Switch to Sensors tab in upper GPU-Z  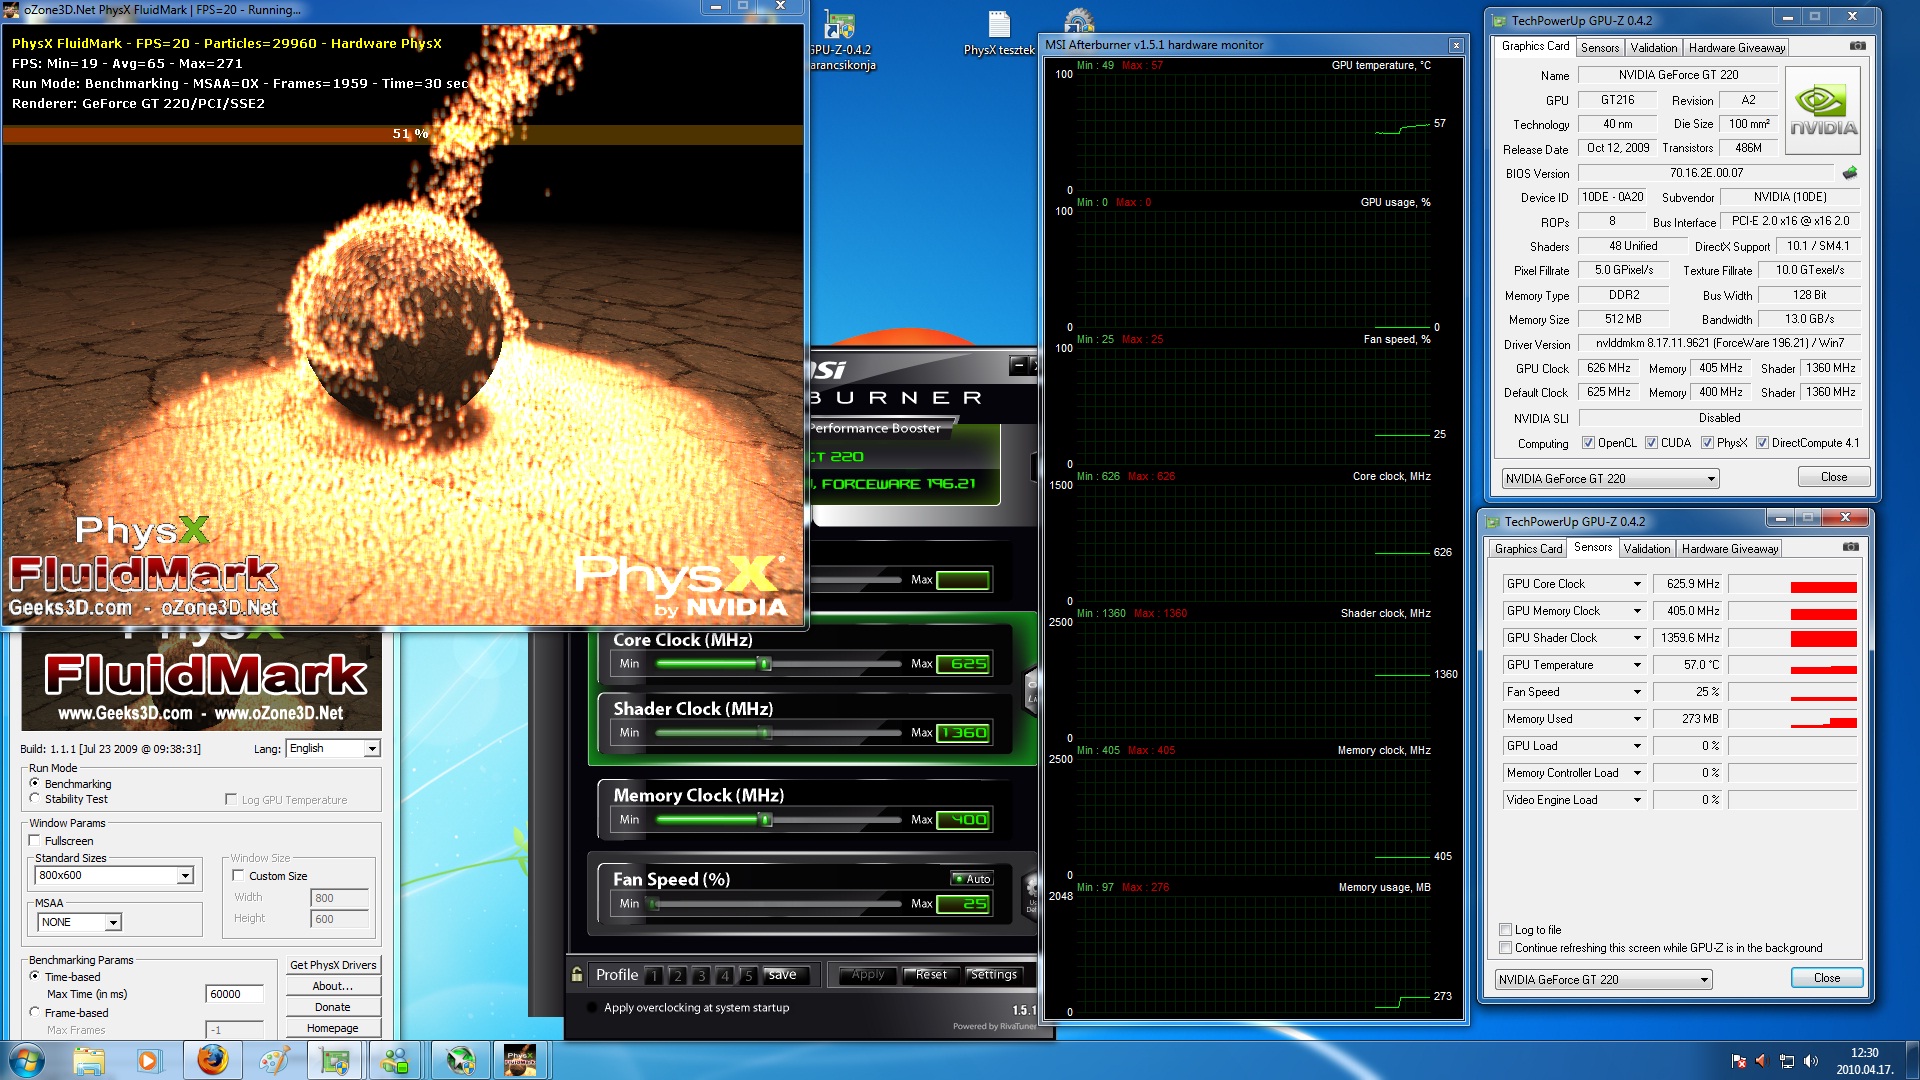coord(1599,48)
